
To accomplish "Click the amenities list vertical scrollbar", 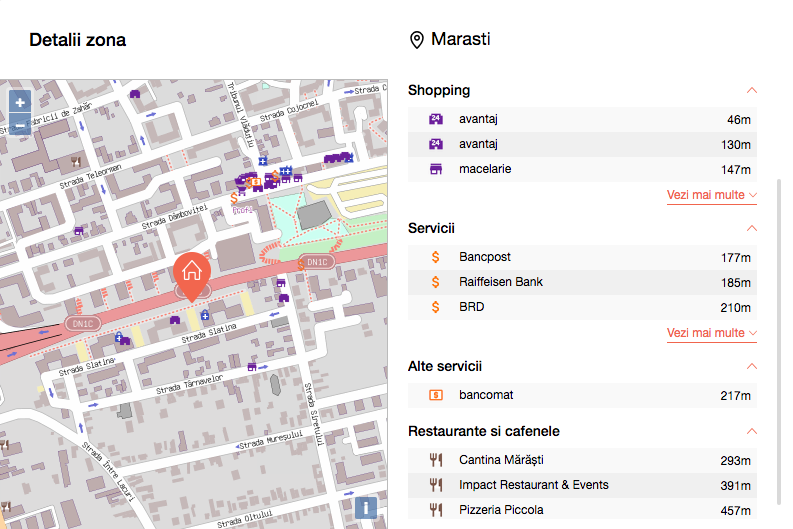I will (778, 300).
